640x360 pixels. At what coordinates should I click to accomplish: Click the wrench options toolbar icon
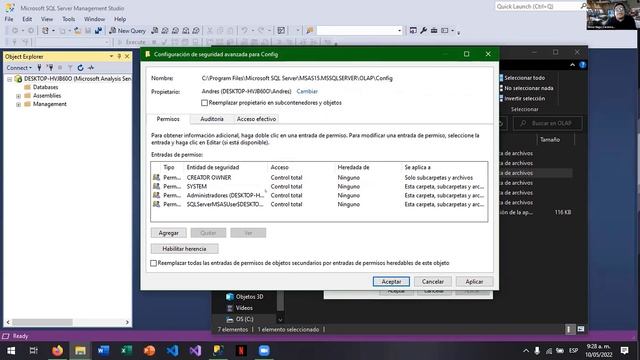[424, 31]
